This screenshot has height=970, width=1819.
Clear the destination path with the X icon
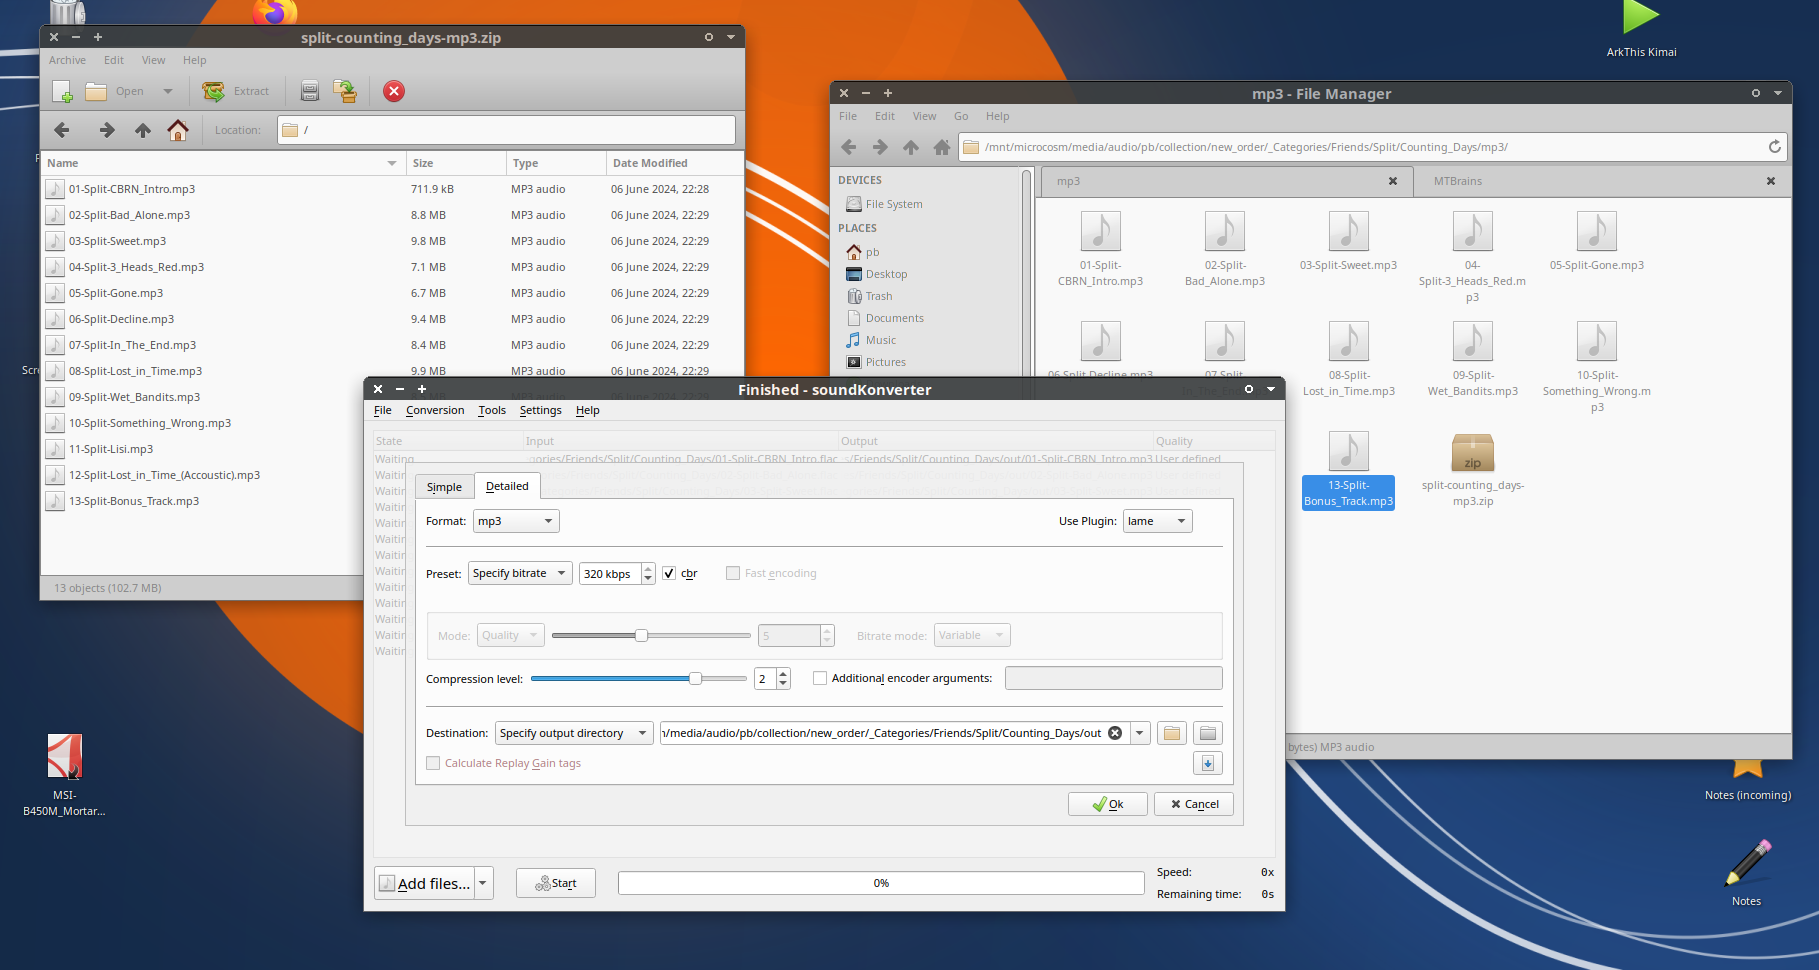pyautogui.click(x=1115, y=733)
